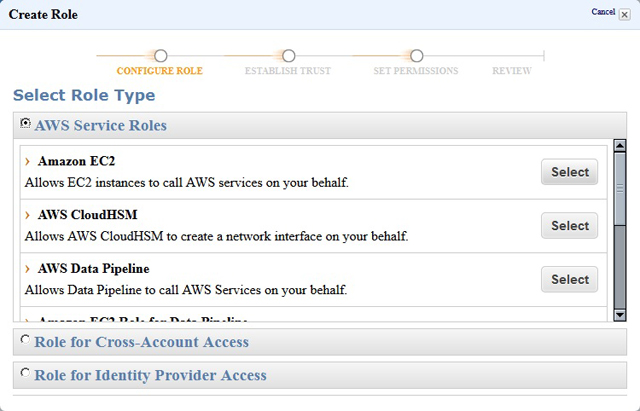This screenshot has width=640, height=411.
Task: Open the SET PERMISSIONS step label
Action: pyautogui.click(x=416, y=71)
